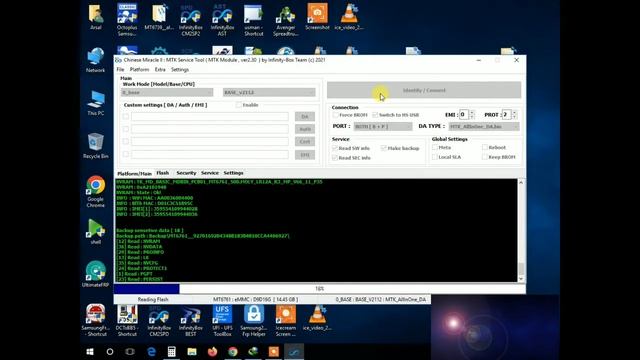Open File Explorer from the taskbar
This screenshot has height=360, width=640.
tap(192, 351)
